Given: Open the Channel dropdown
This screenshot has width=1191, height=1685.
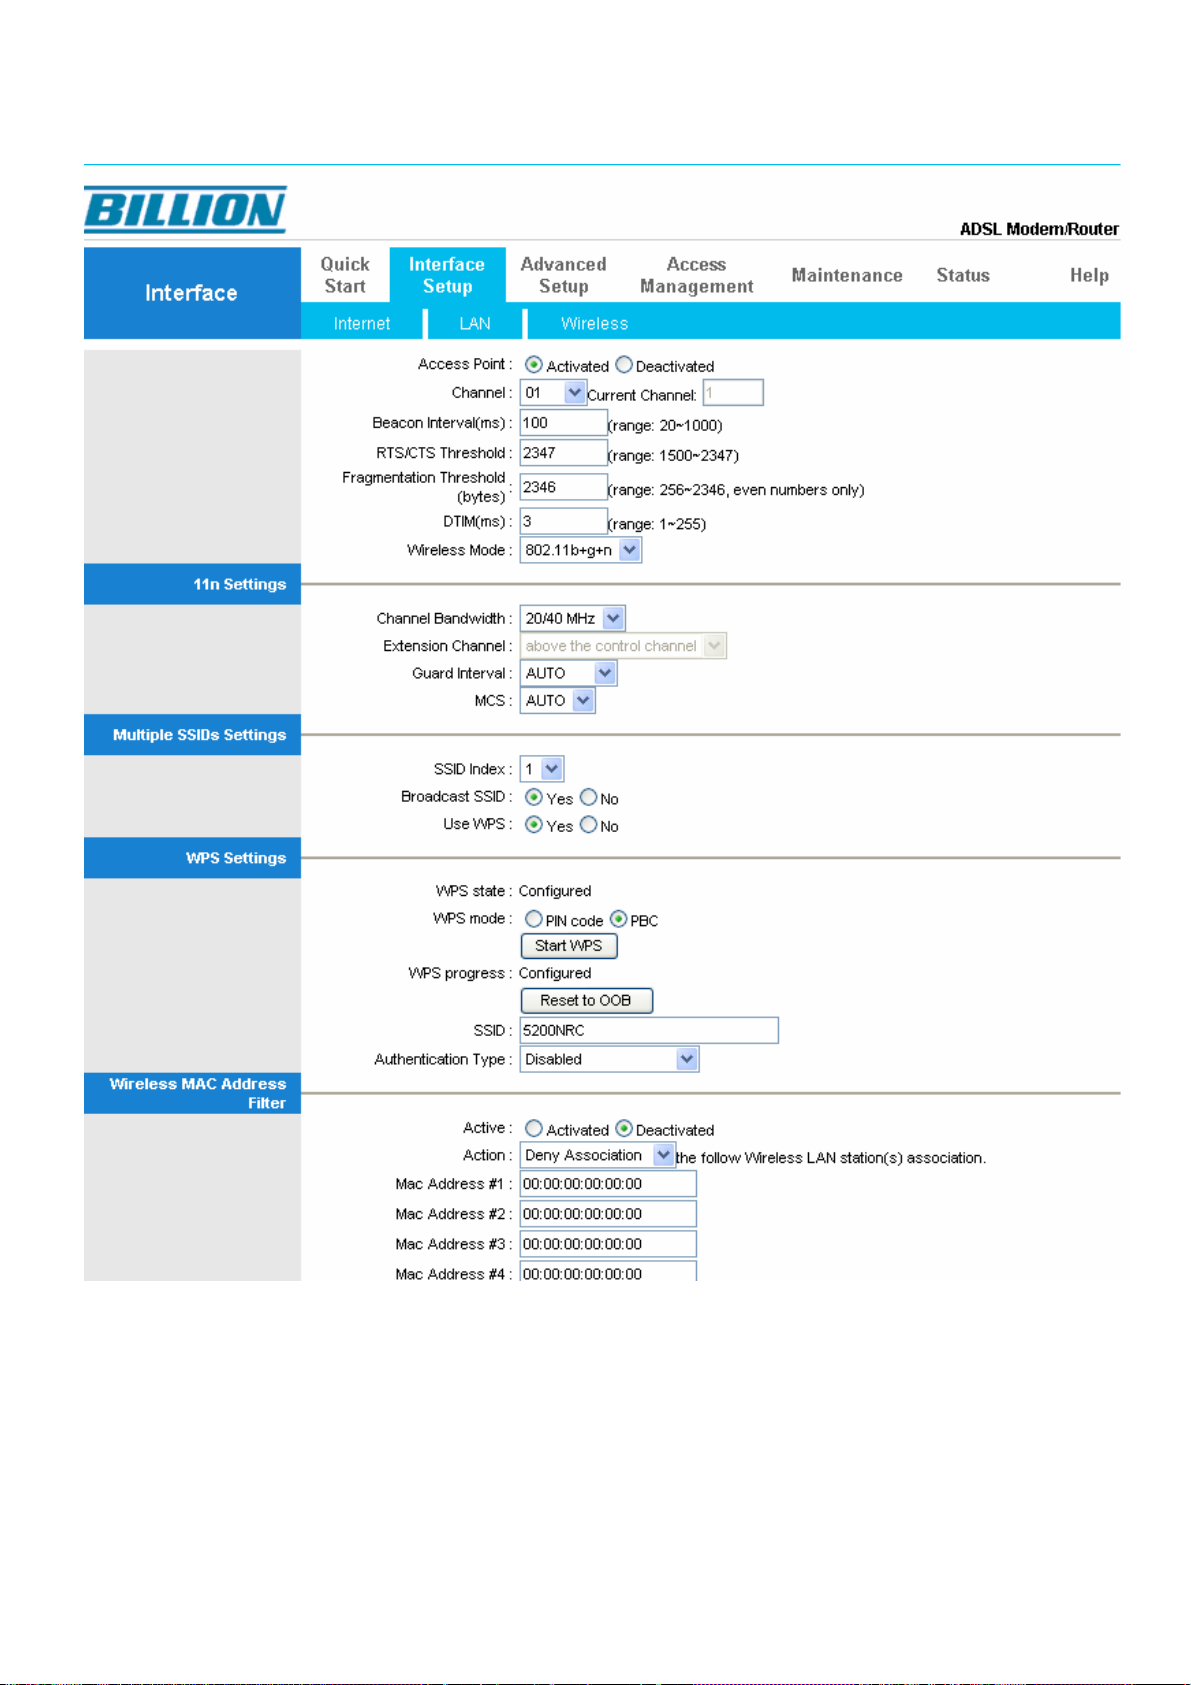Looking at the screenshot, I should [x=553, y=393].
